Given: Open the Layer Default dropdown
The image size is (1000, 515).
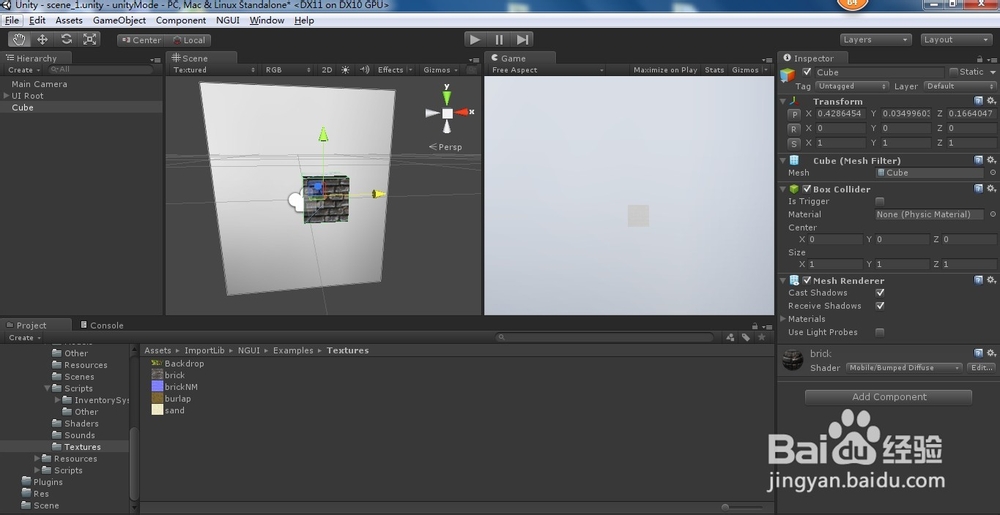Looking at the screenshot, I should 960,86.
